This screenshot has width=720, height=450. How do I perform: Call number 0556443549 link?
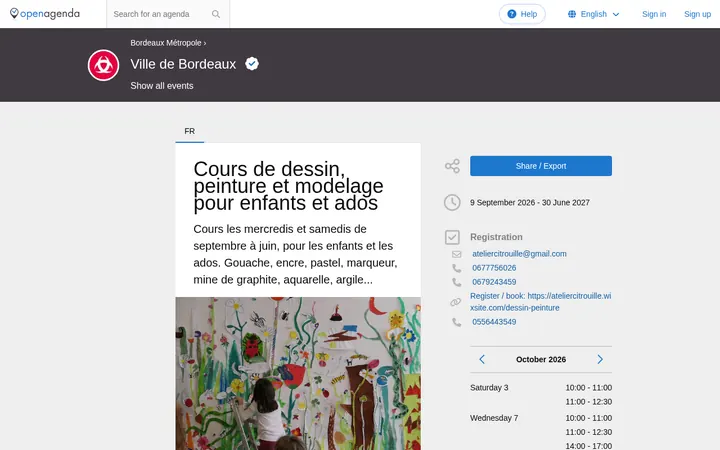(494, 322)
